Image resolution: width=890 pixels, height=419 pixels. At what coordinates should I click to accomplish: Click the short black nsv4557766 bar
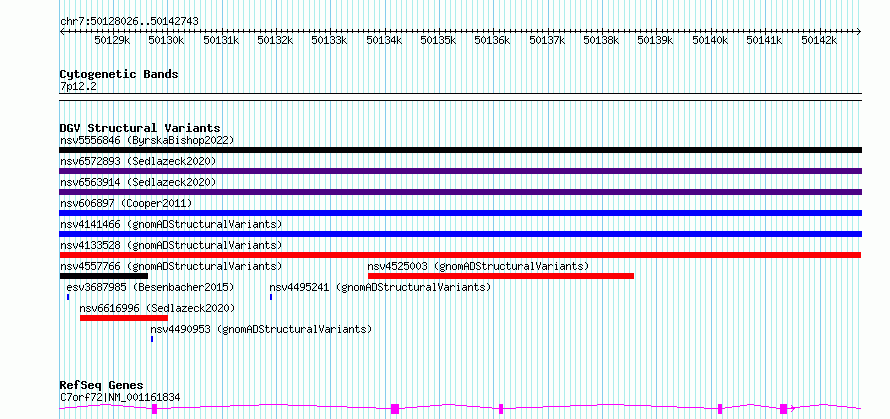pyautogui.click(x=103, y=276)
